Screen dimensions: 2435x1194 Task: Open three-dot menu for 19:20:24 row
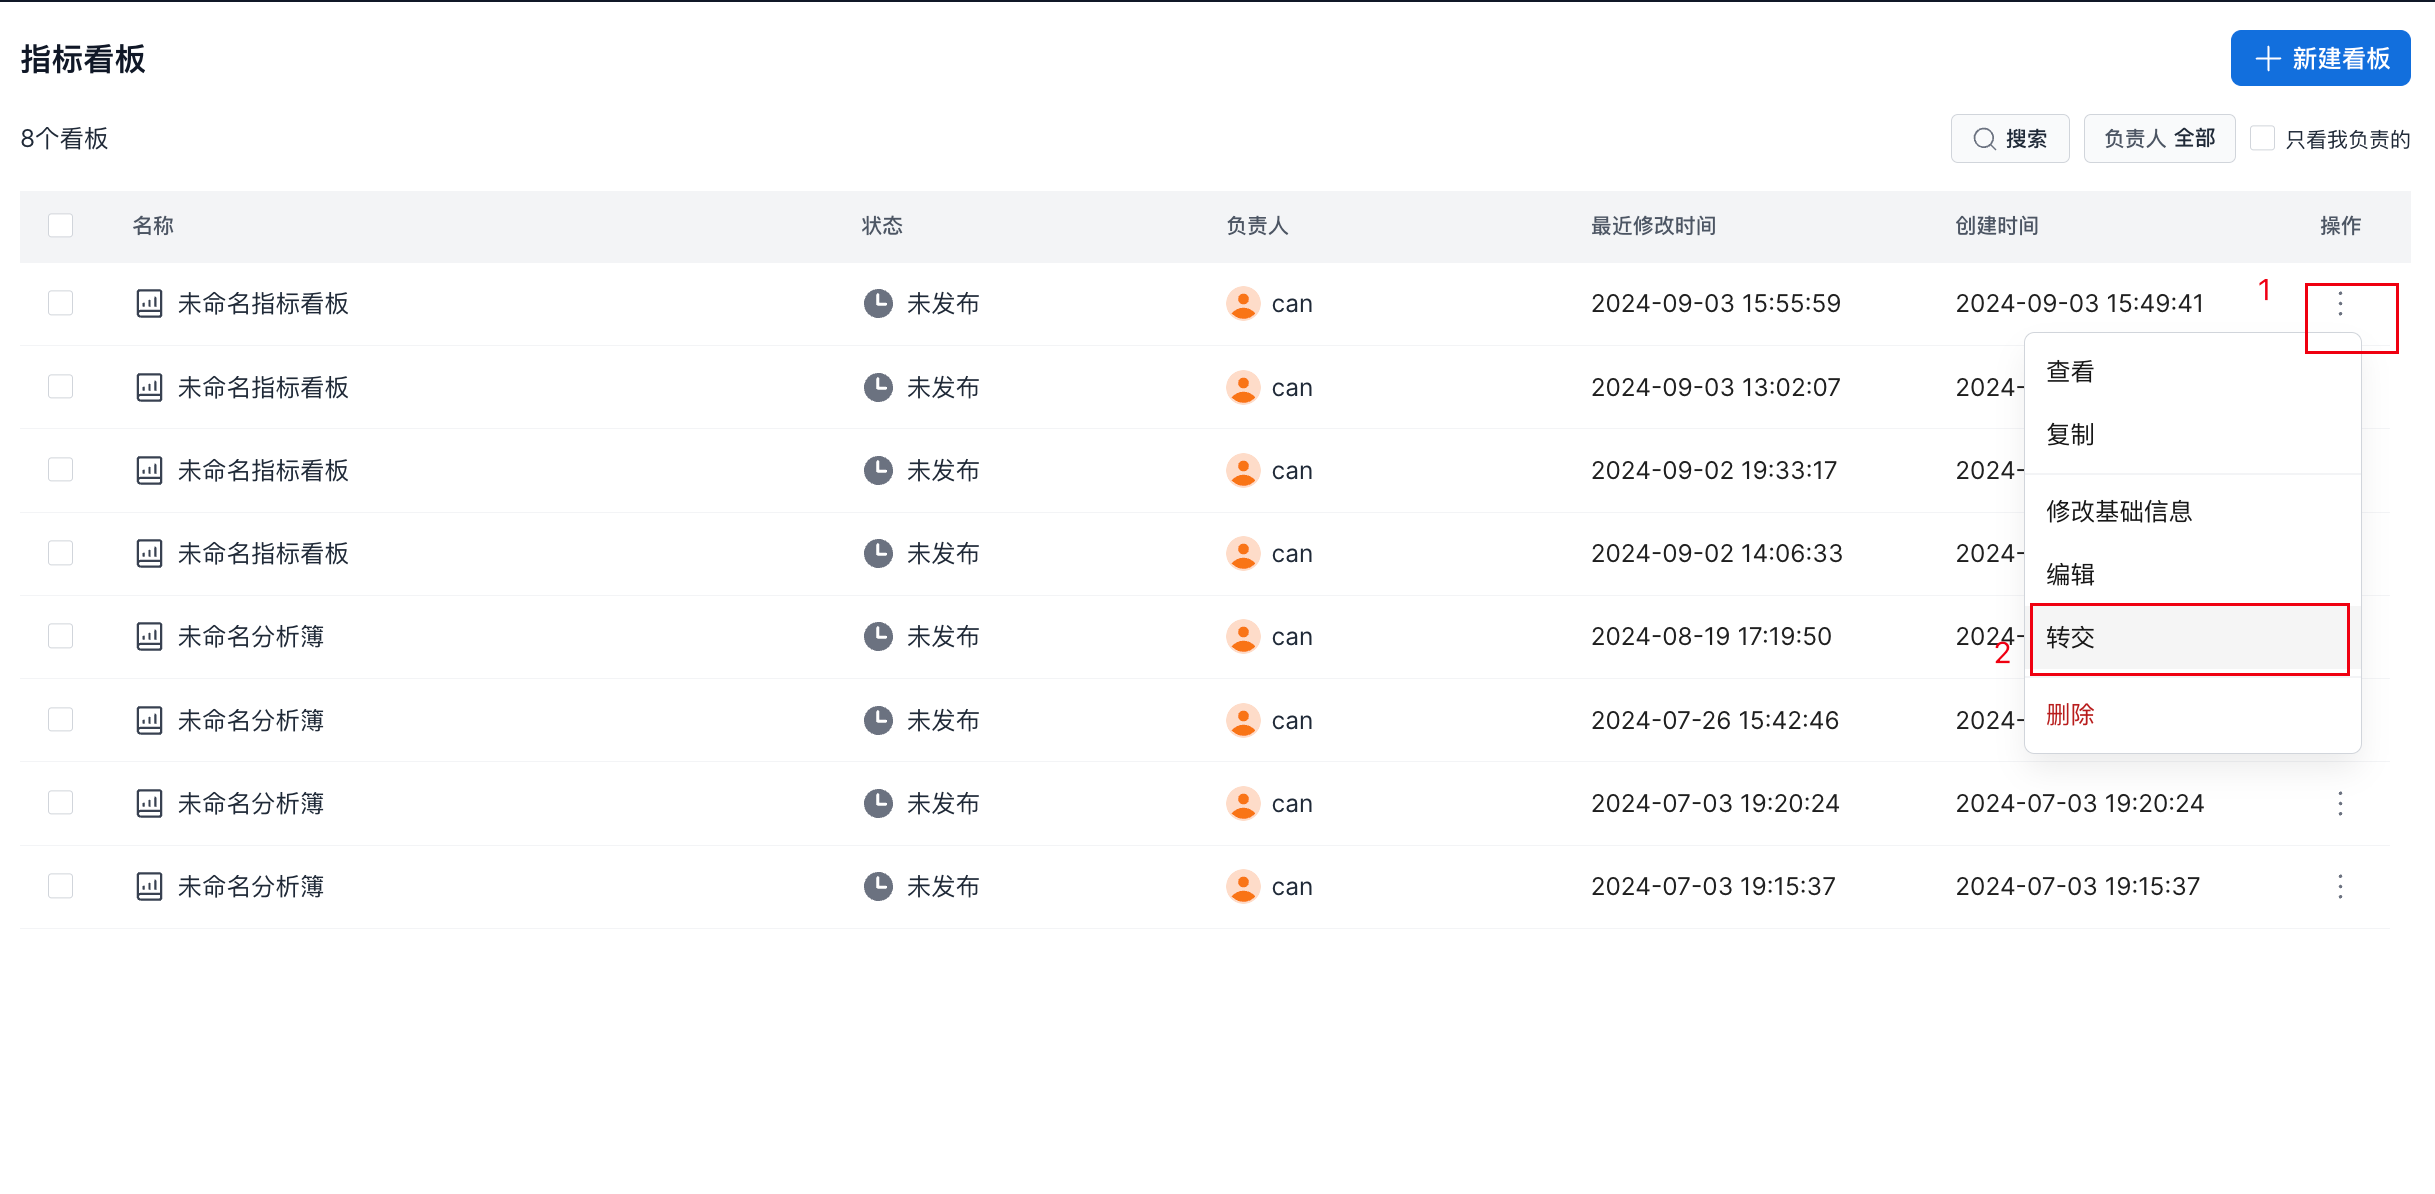click(2339, 803)
